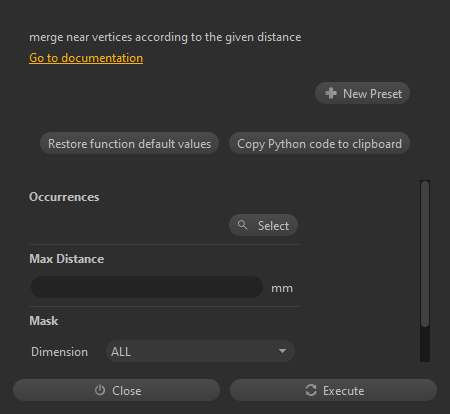
Task: Focus the Max Distance input field
Action: [147, 287]
